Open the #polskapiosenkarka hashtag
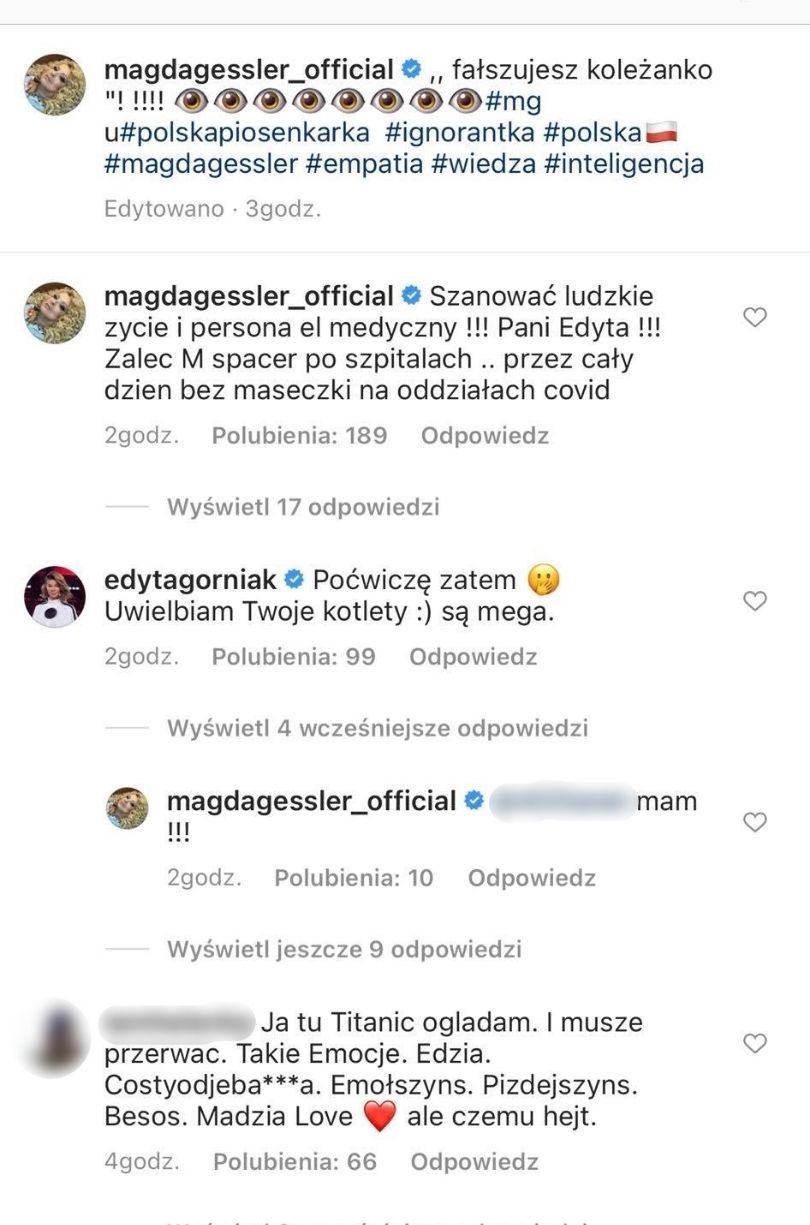810x1225 pixels. pos(245,133)
